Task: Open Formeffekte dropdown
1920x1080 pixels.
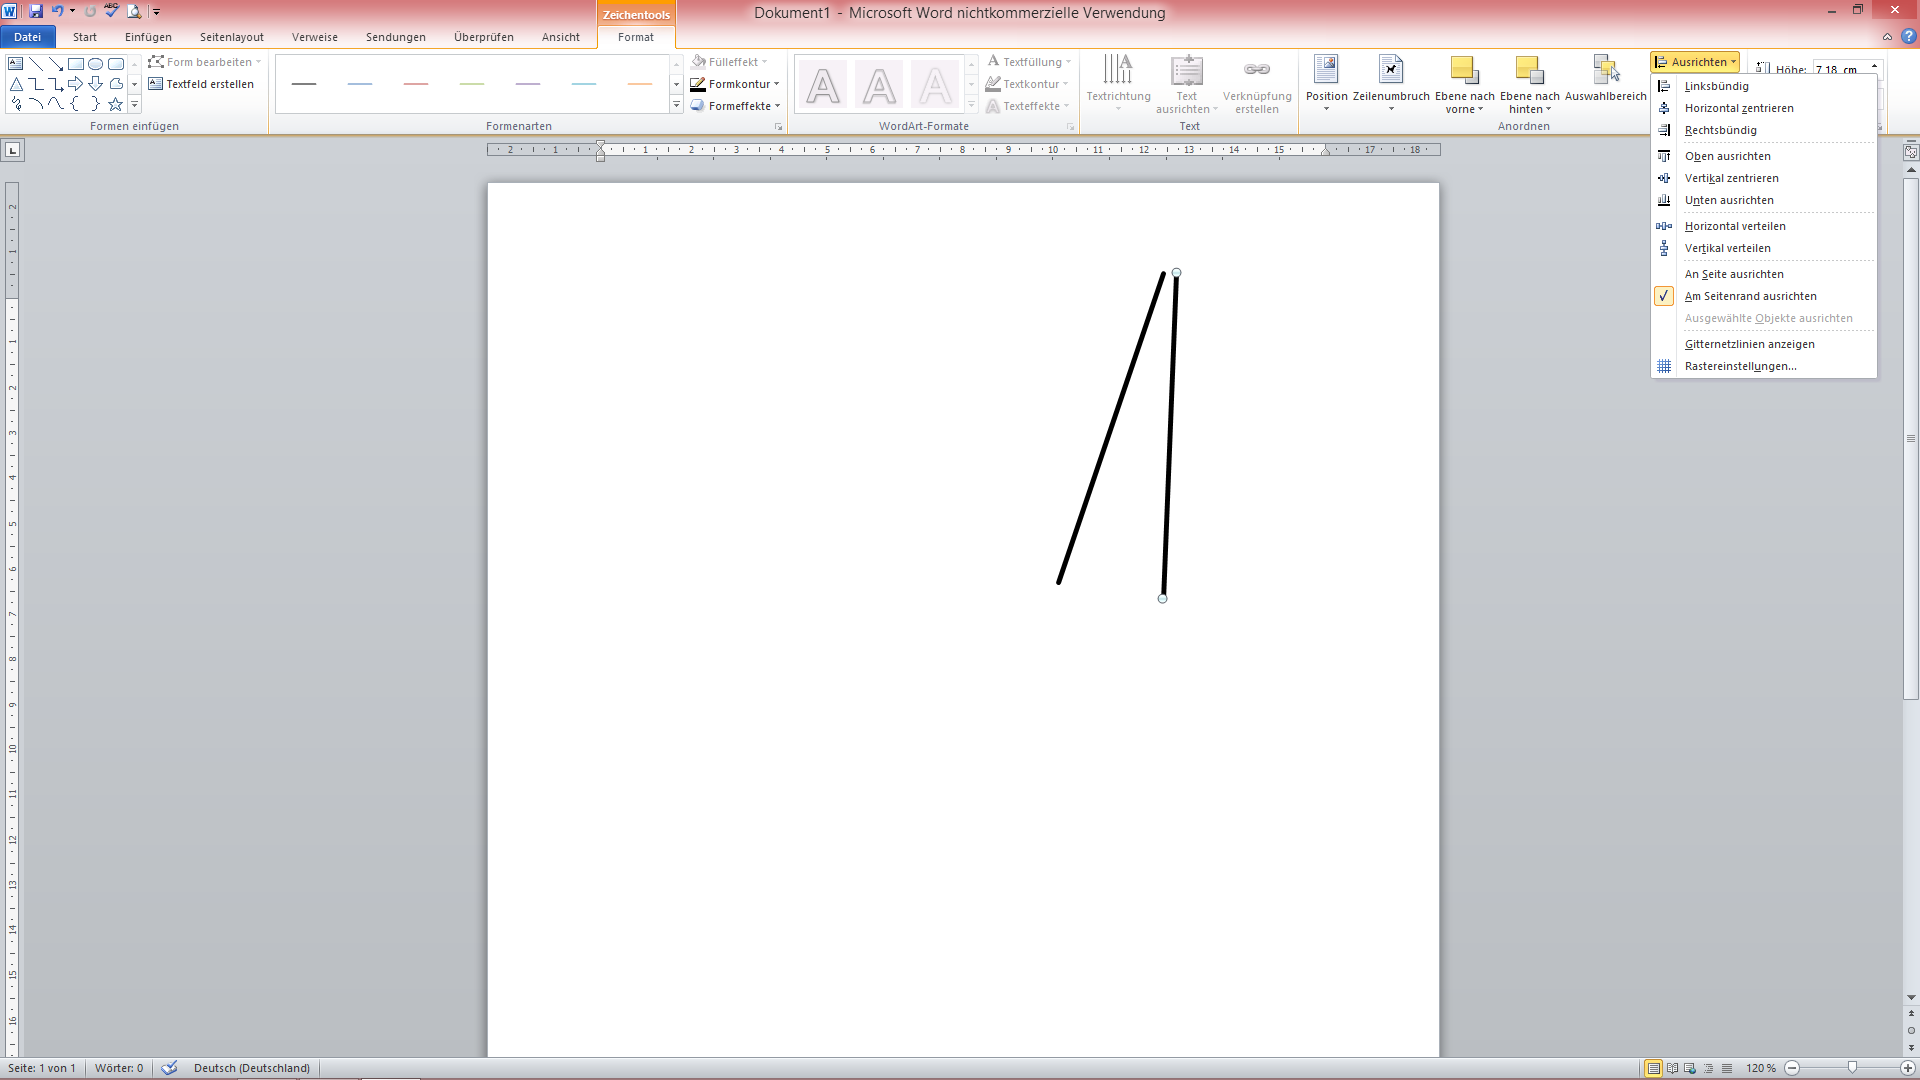Action: (x=735, y=106)
